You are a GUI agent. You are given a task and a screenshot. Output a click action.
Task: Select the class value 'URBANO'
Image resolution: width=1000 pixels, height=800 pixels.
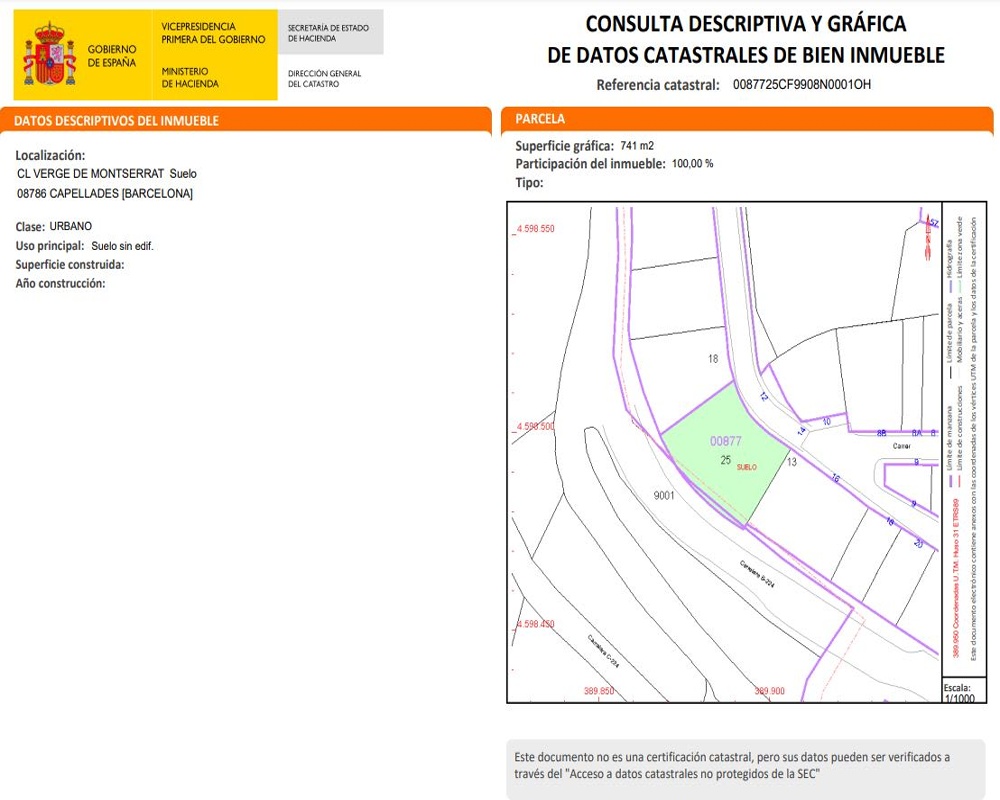tap(71, 226)
